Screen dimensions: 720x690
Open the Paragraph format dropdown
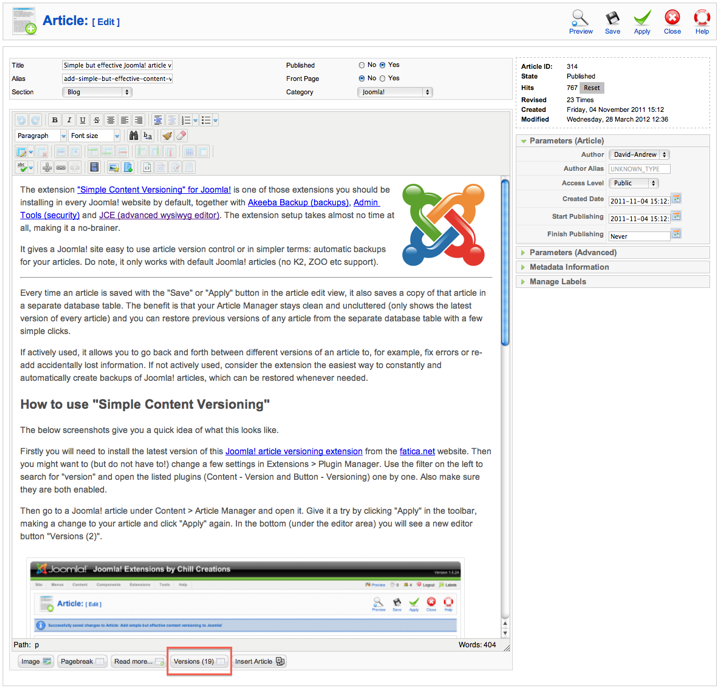tap(40, 136)
